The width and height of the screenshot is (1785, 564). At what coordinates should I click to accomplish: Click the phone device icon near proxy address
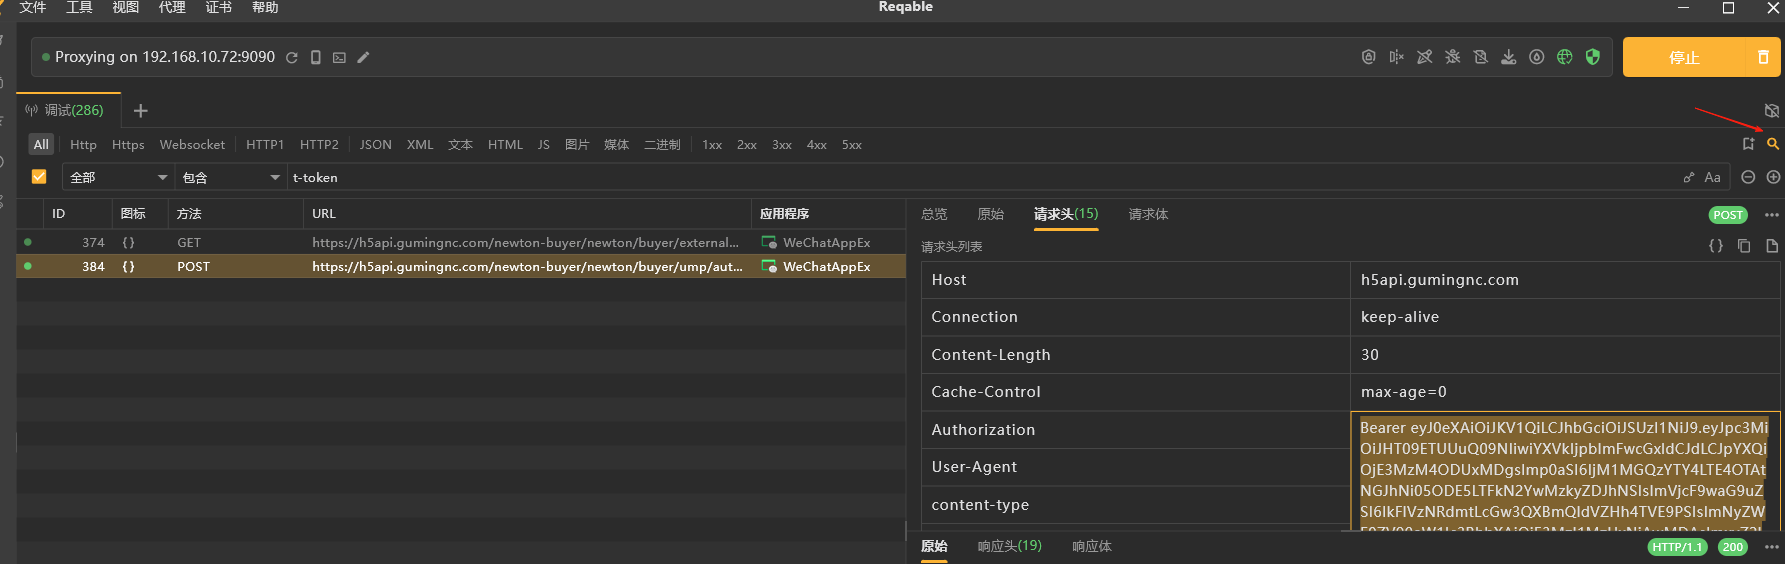click(316, 57)
